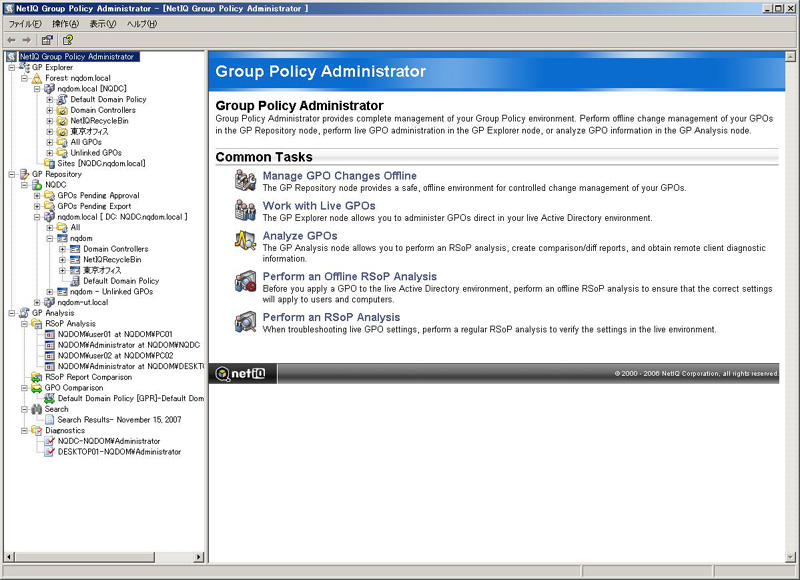
Task: Select nqdom.local [ DC: NQDC.nqdom.local ] node
Action: [122, 217]
